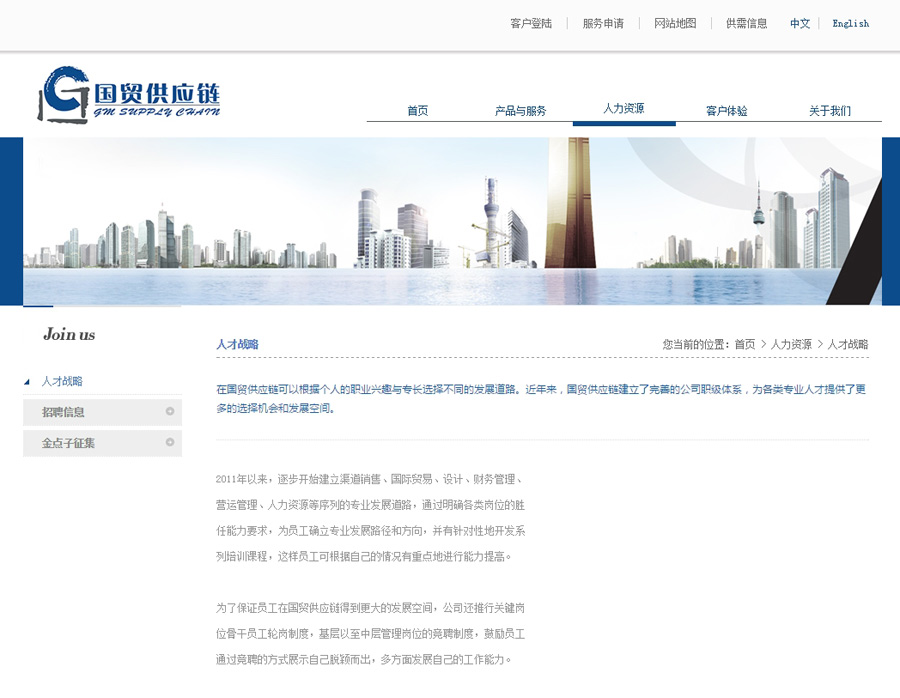This screenshot has height=698, width=900.
Task: Open 服务申请 link
Action: pos(603,24)
